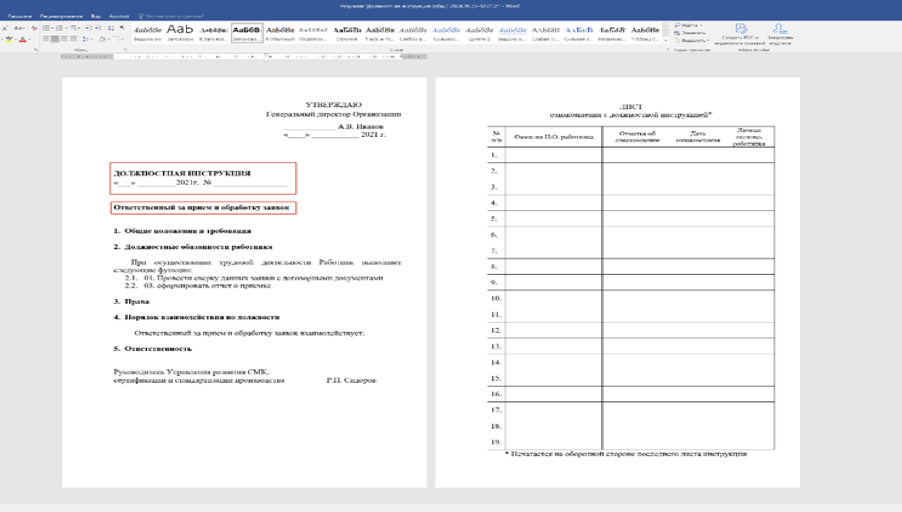Apply the large 'Aab' heading style
The width and height of the screenshot is (902, 512).
point(181,32)
